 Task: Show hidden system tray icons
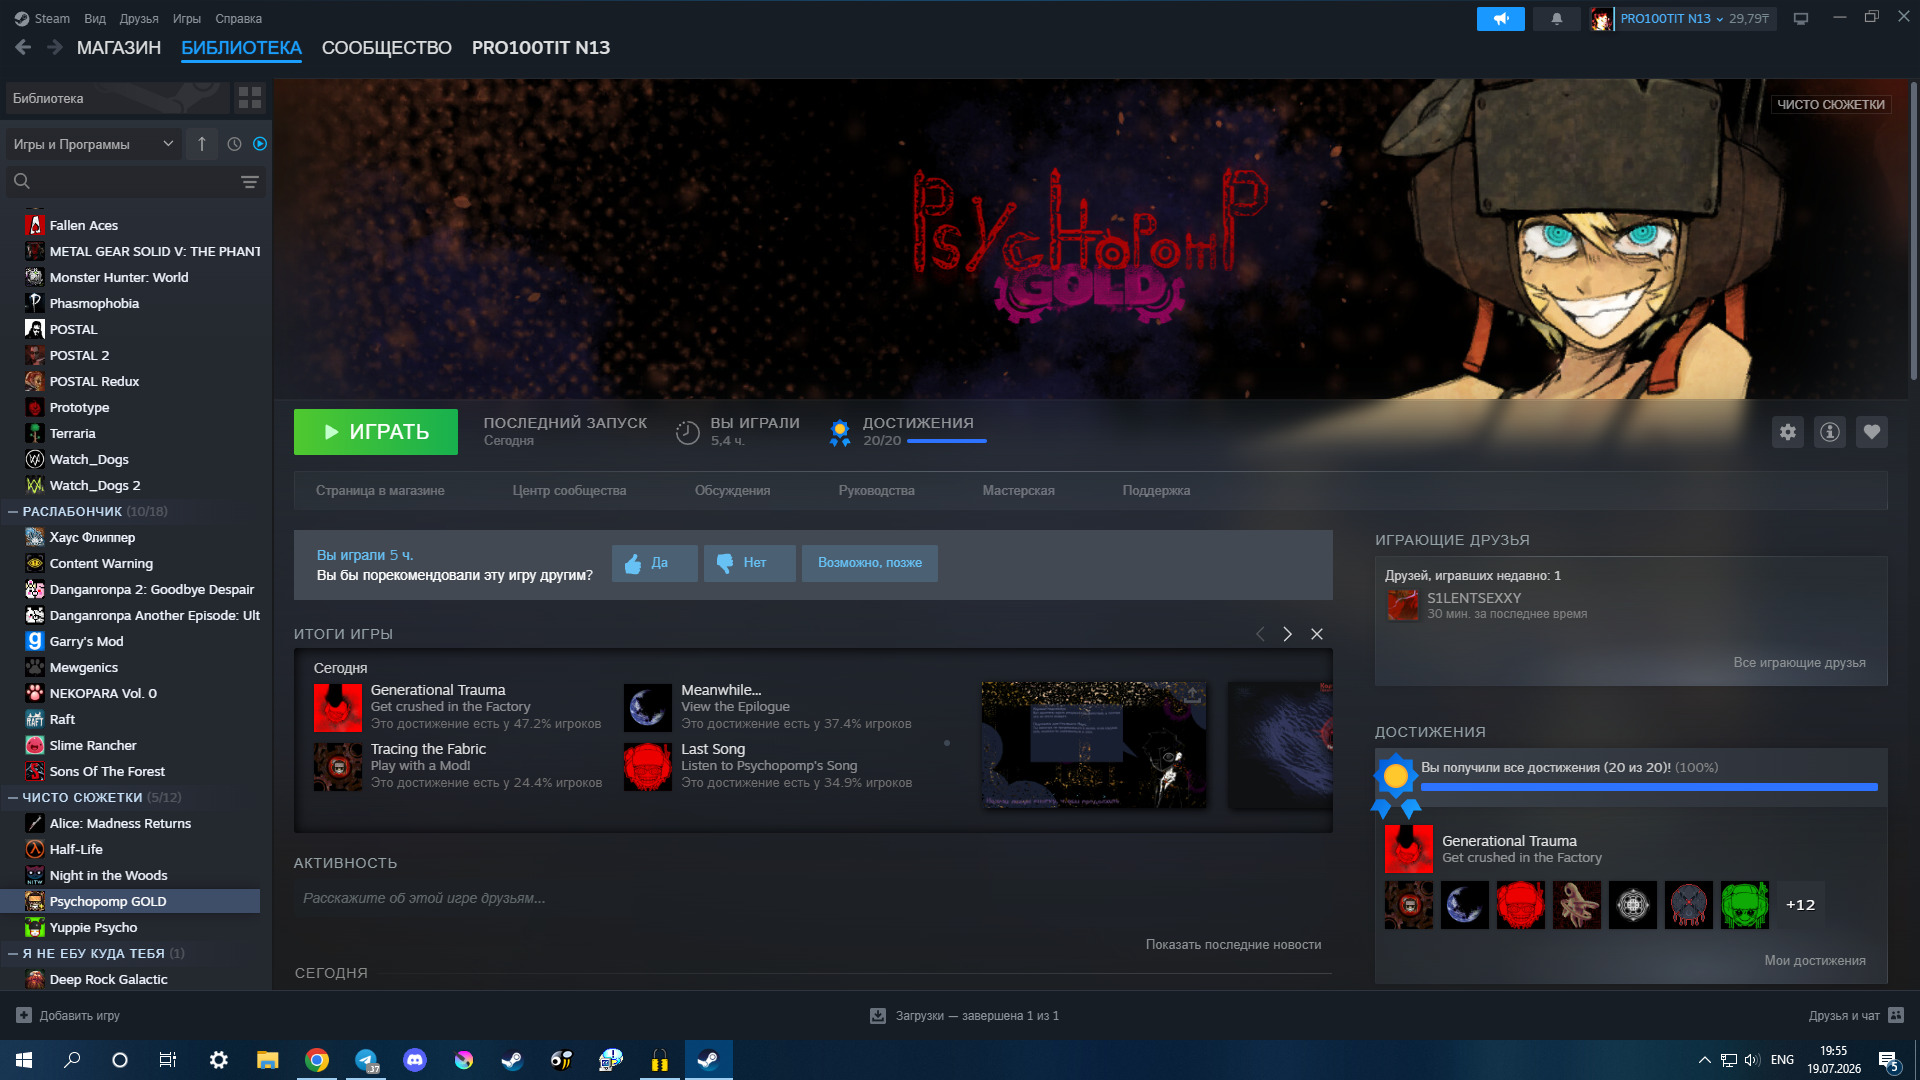[1704, 1060]
